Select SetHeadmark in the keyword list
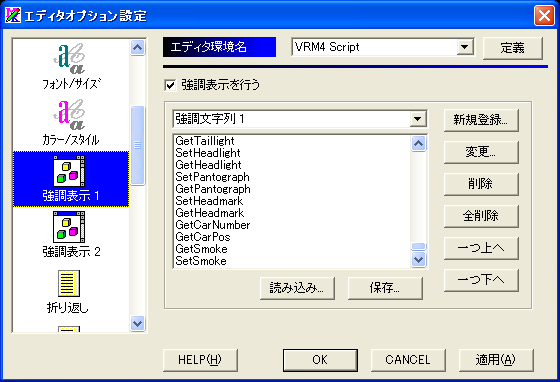This screenshot has width=560, height=382. (292, 201)
